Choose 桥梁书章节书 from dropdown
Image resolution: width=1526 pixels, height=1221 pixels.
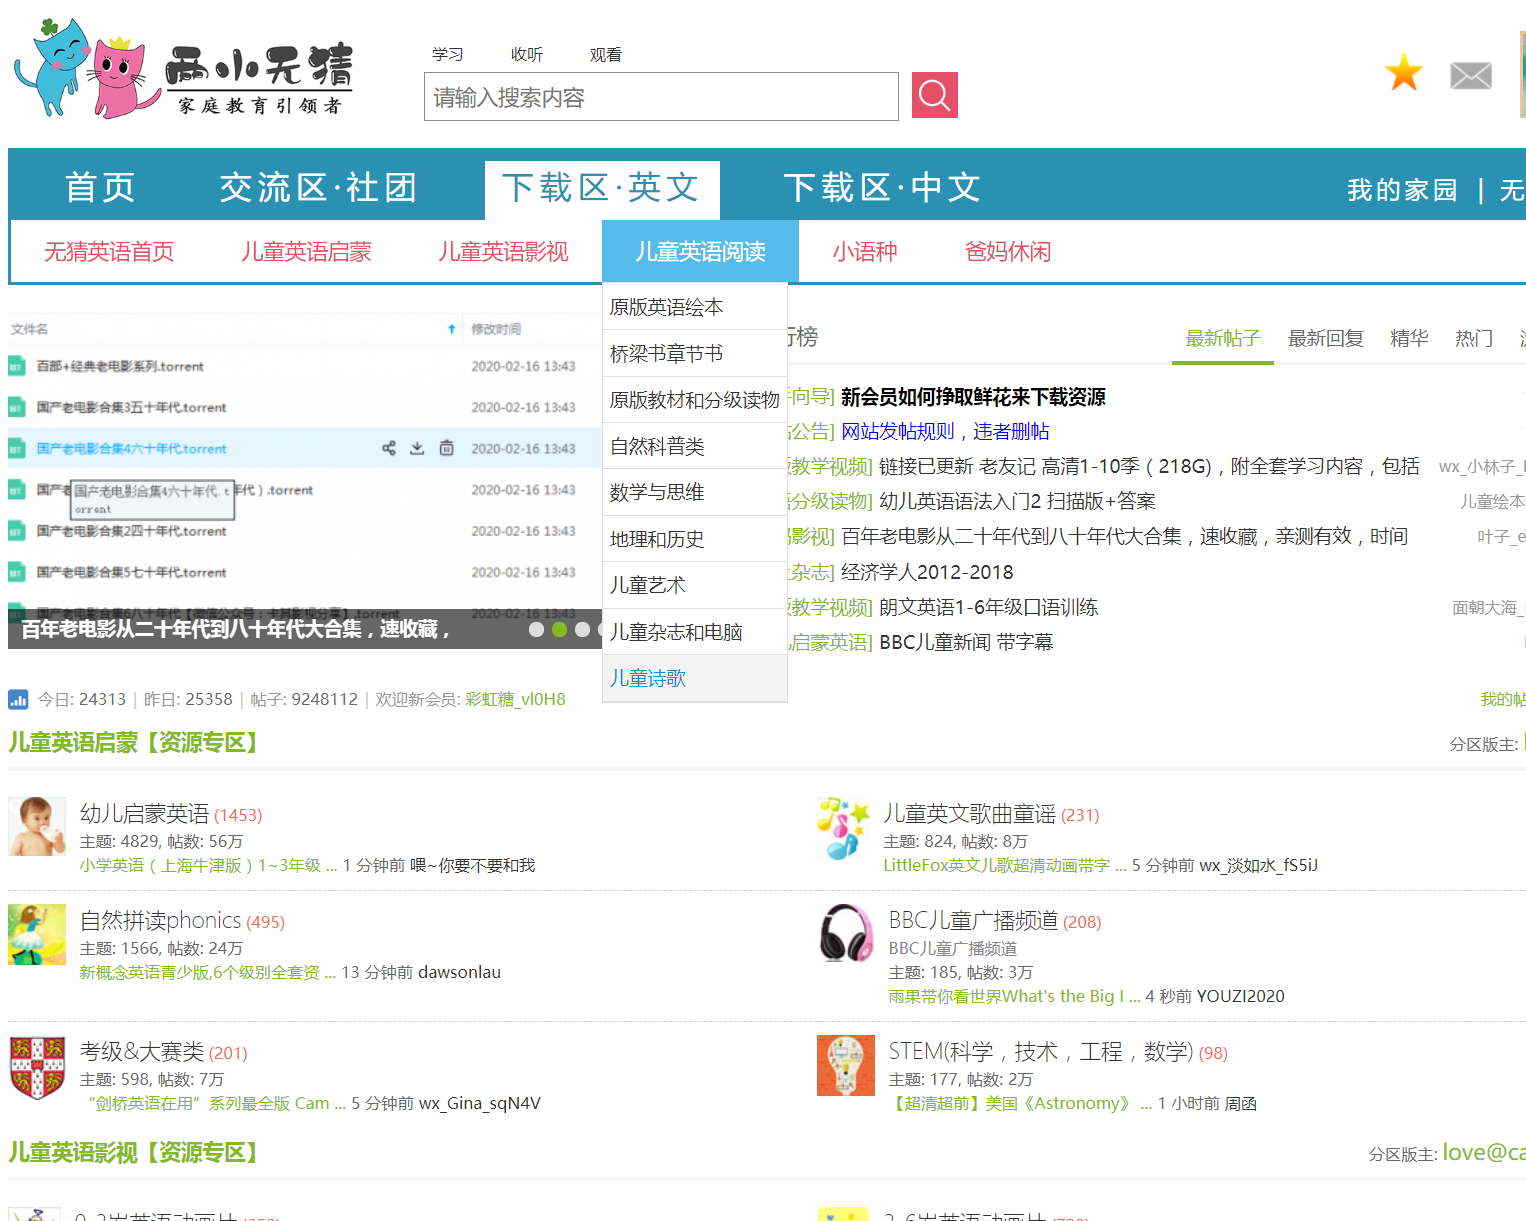(x=695, y=353)
